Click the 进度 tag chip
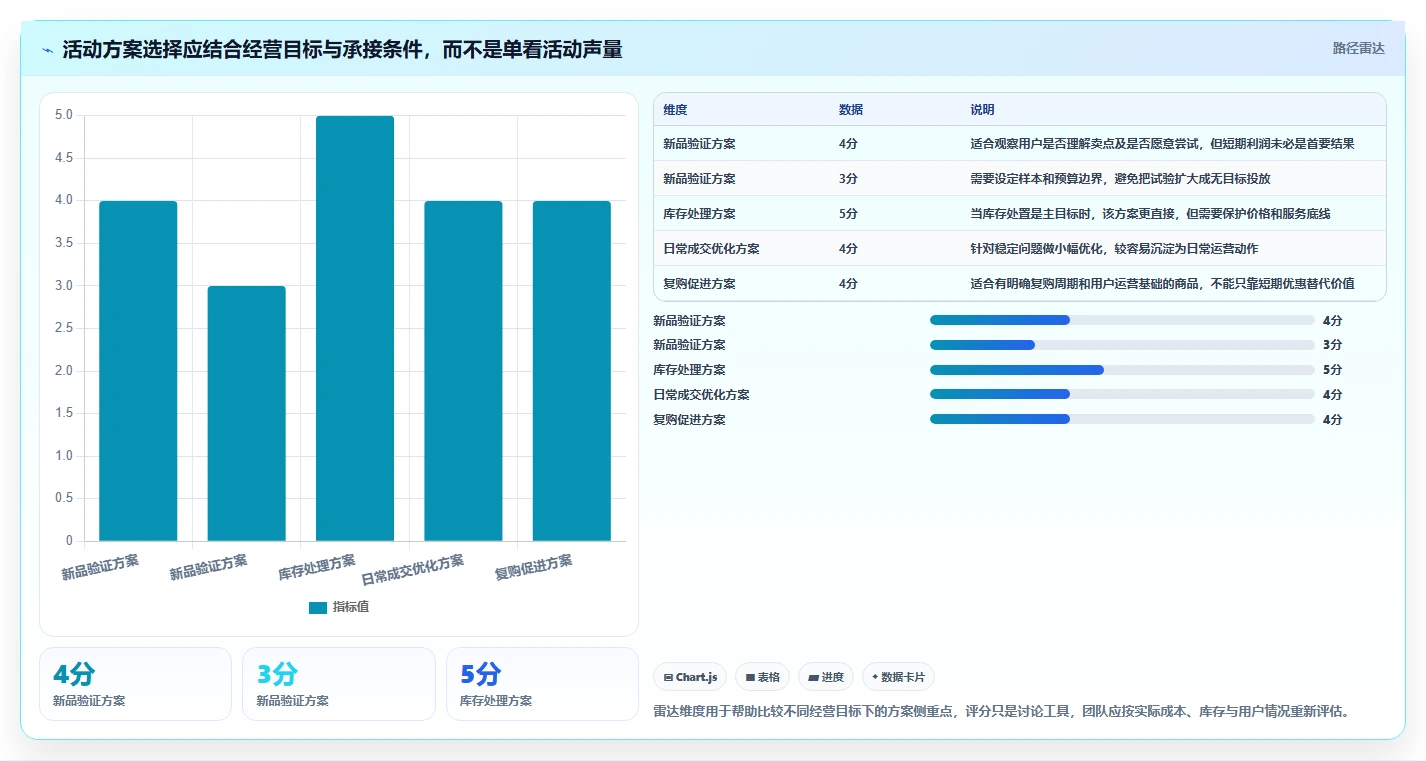 (826, 677)
